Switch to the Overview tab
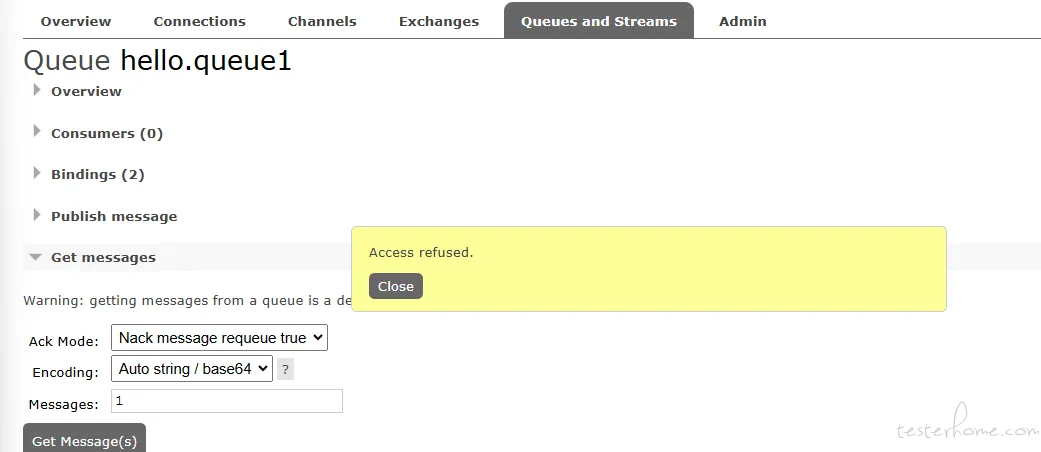This screenshot has height=452, width=1041. coord(76,21)
